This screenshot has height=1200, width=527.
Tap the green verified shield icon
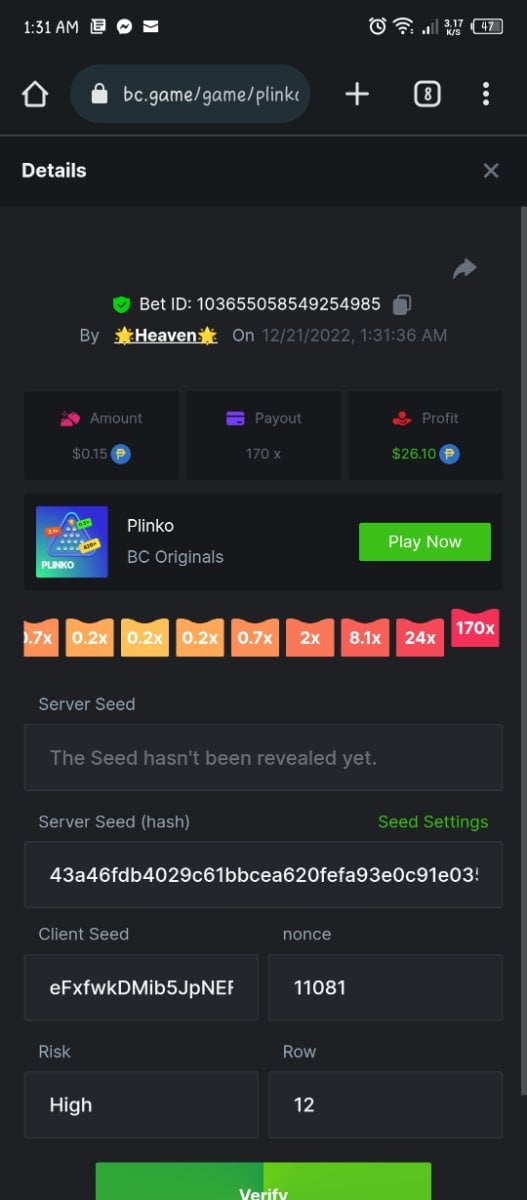pyautogui.click(x=121, y=304)
